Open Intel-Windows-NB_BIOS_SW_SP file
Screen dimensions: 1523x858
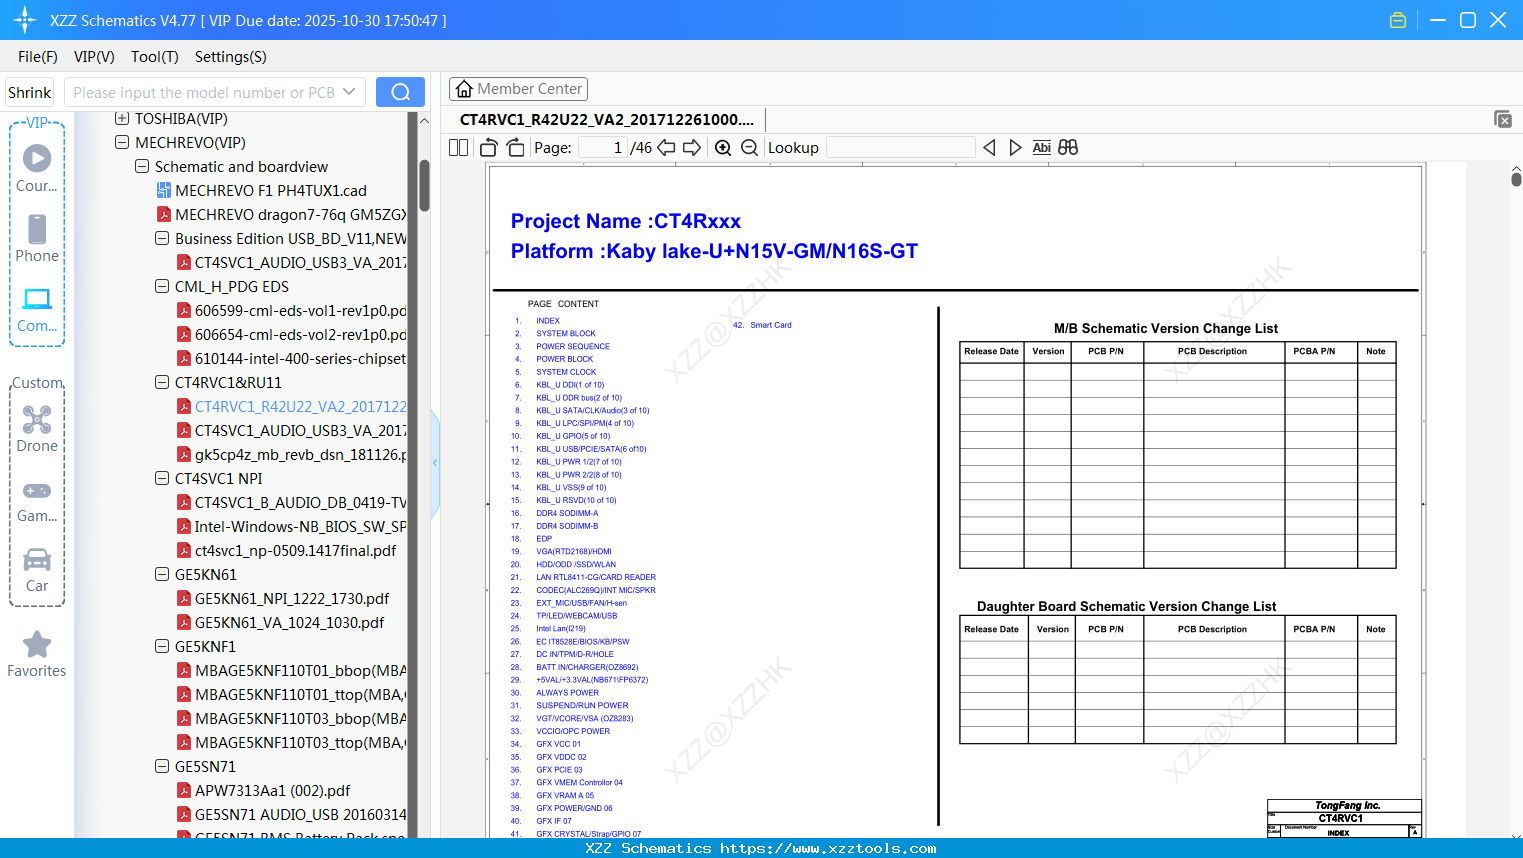tap(291, 527)
